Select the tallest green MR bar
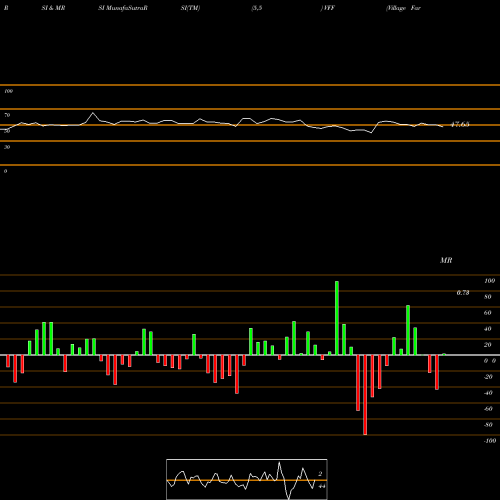This screenshot has height=500, width=500. 337,318
